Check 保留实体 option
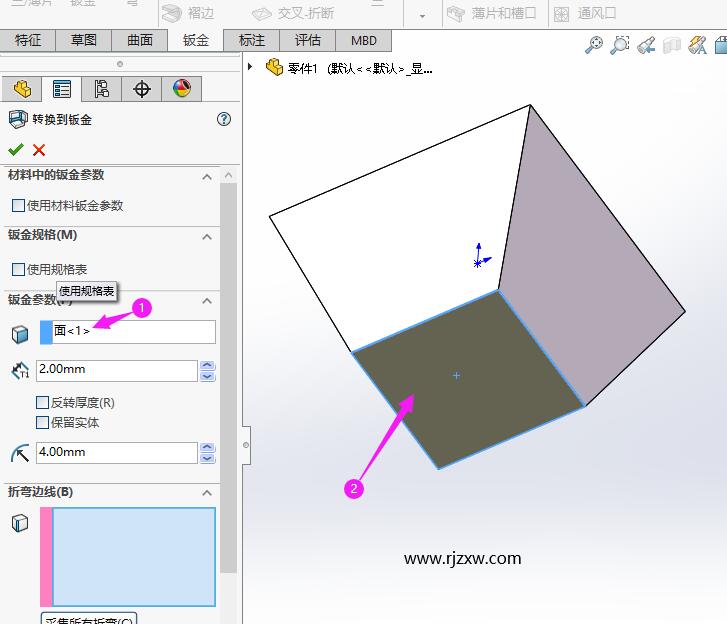The image size is (727, 624). pos(42,422)
